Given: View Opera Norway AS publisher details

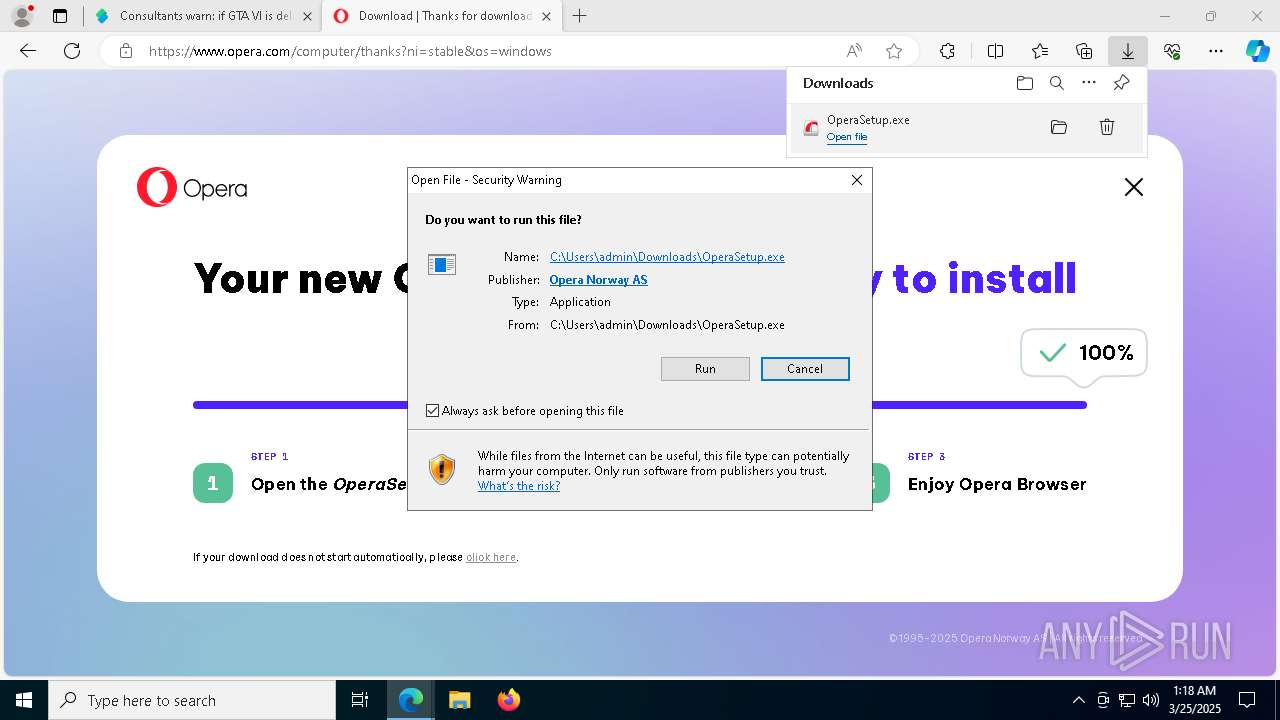Looking at the screenshot, I should point(598,280).
